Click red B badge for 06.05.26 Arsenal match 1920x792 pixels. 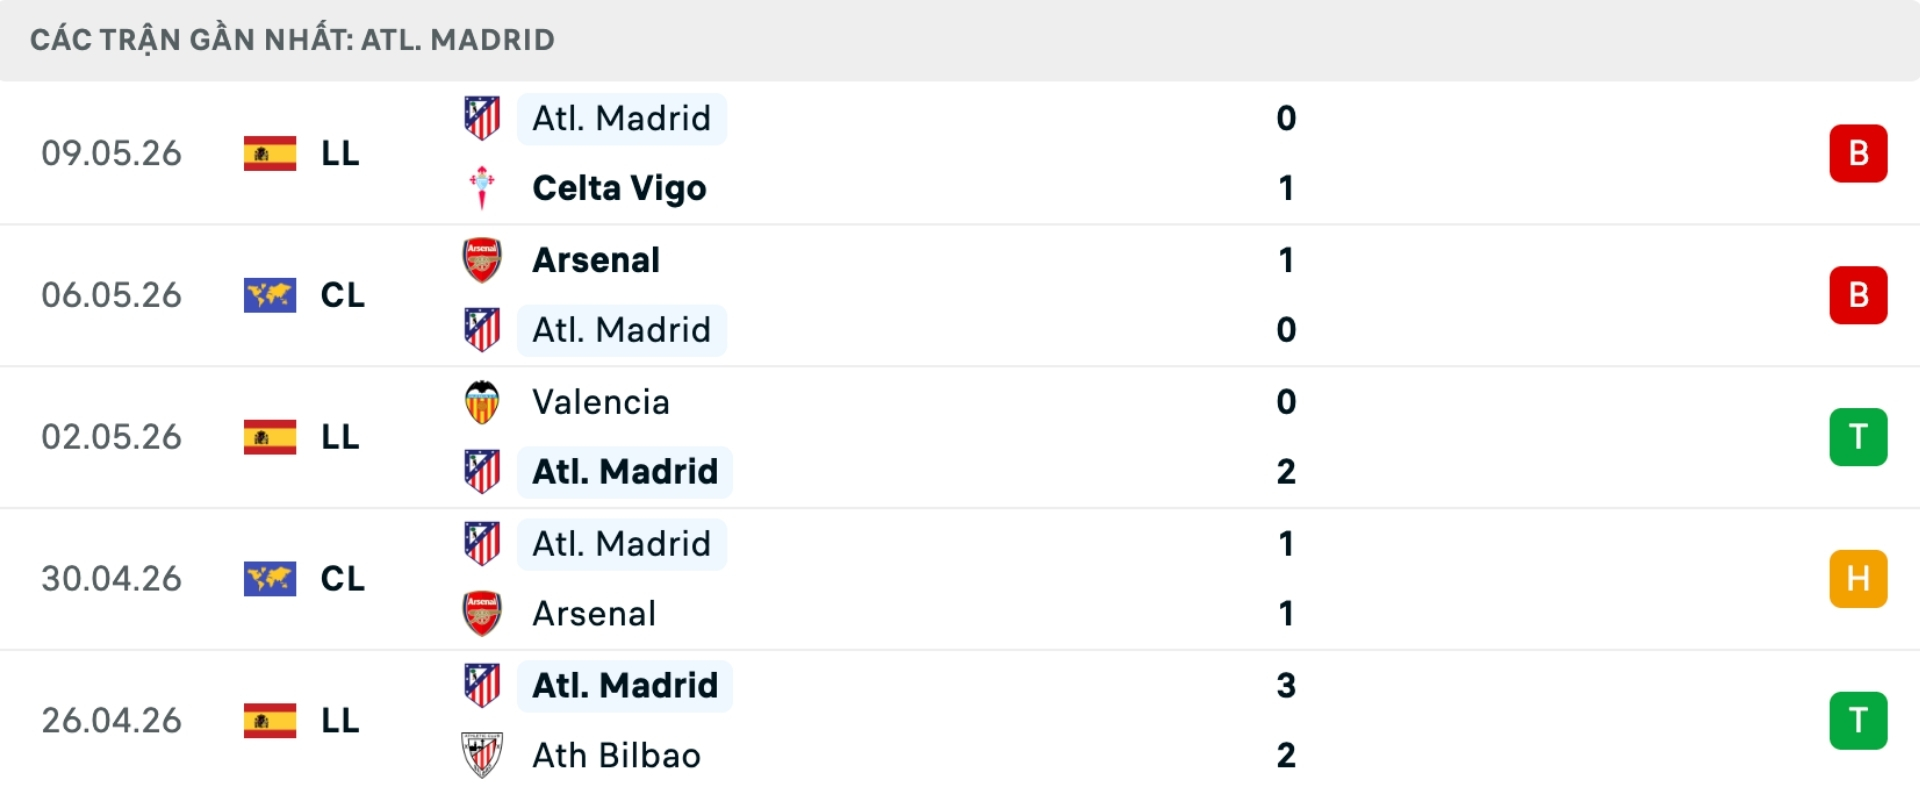point(1858,295)
